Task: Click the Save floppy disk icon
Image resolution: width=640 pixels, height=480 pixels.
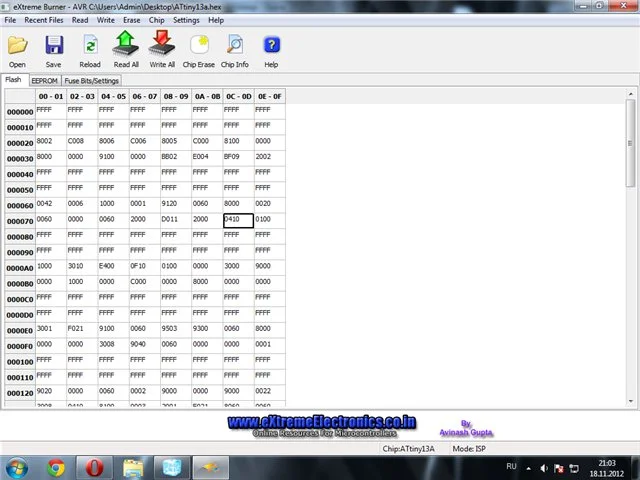Action: click(54, 45)
